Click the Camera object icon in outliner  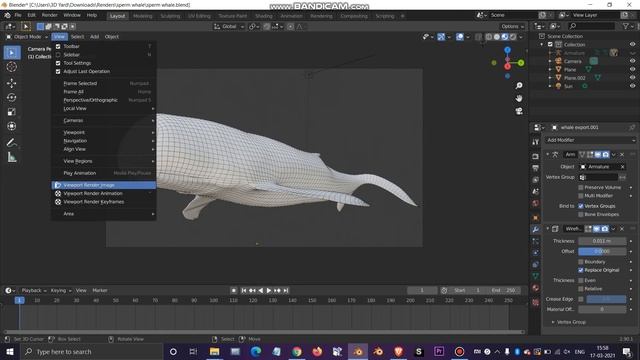pos(558,61)
